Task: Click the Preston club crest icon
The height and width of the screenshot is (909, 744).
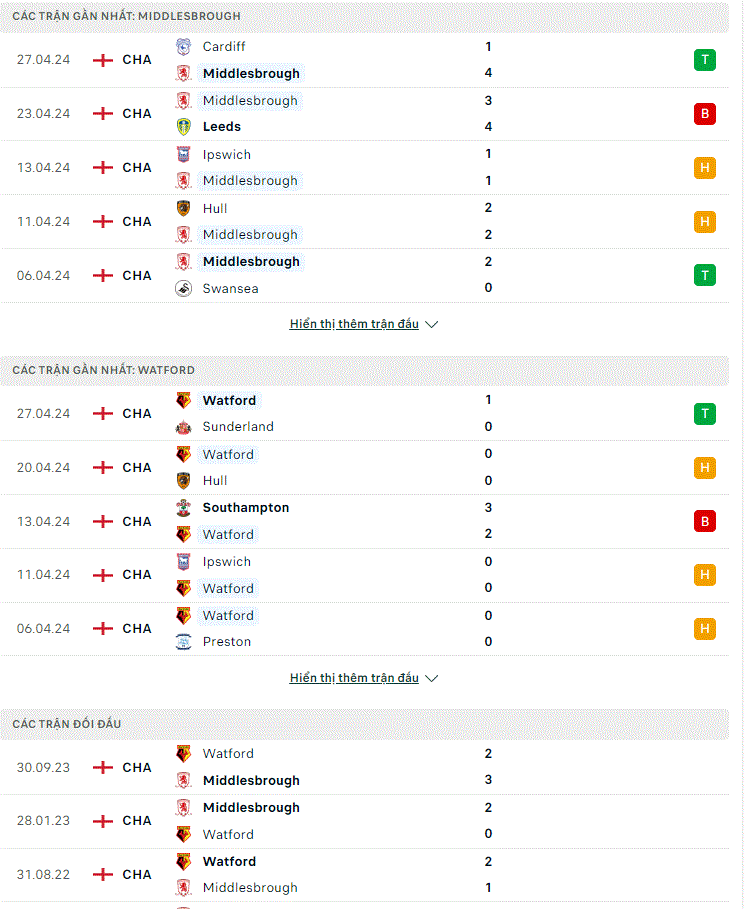Action: click(x=183, y=642)
